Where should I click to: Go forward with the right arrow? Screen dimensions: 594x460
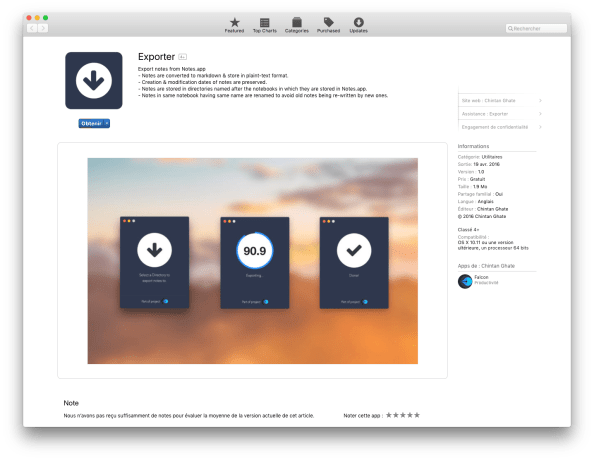tap(43, 28)
